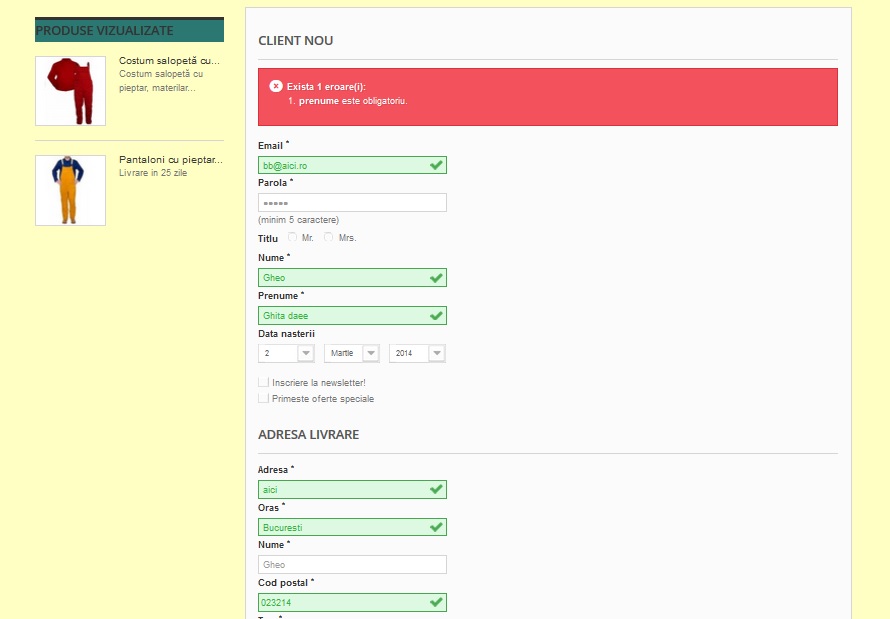This screenshot has height=619, width=890.
Task: Select the Mrs. title radio button
Action: (329, 237)
